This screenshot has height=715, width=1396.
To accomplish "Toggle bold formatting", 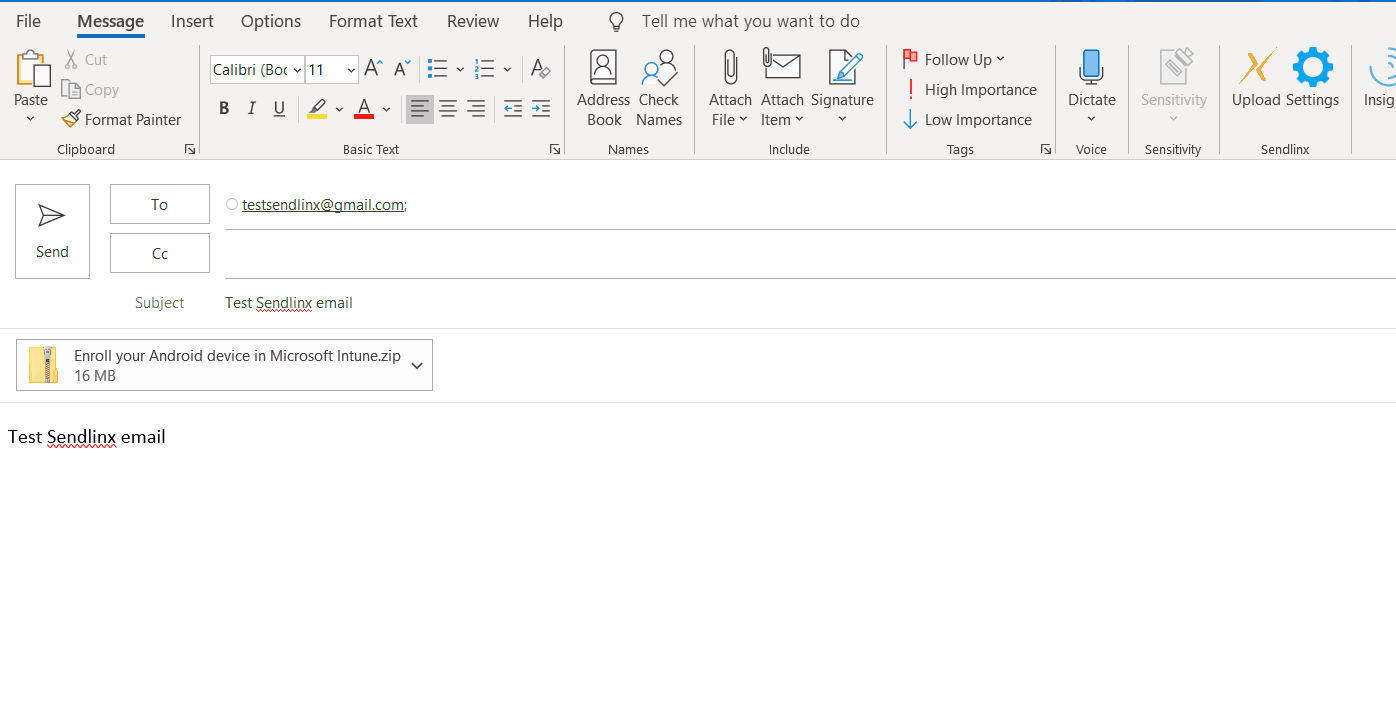I will (224, 109).
